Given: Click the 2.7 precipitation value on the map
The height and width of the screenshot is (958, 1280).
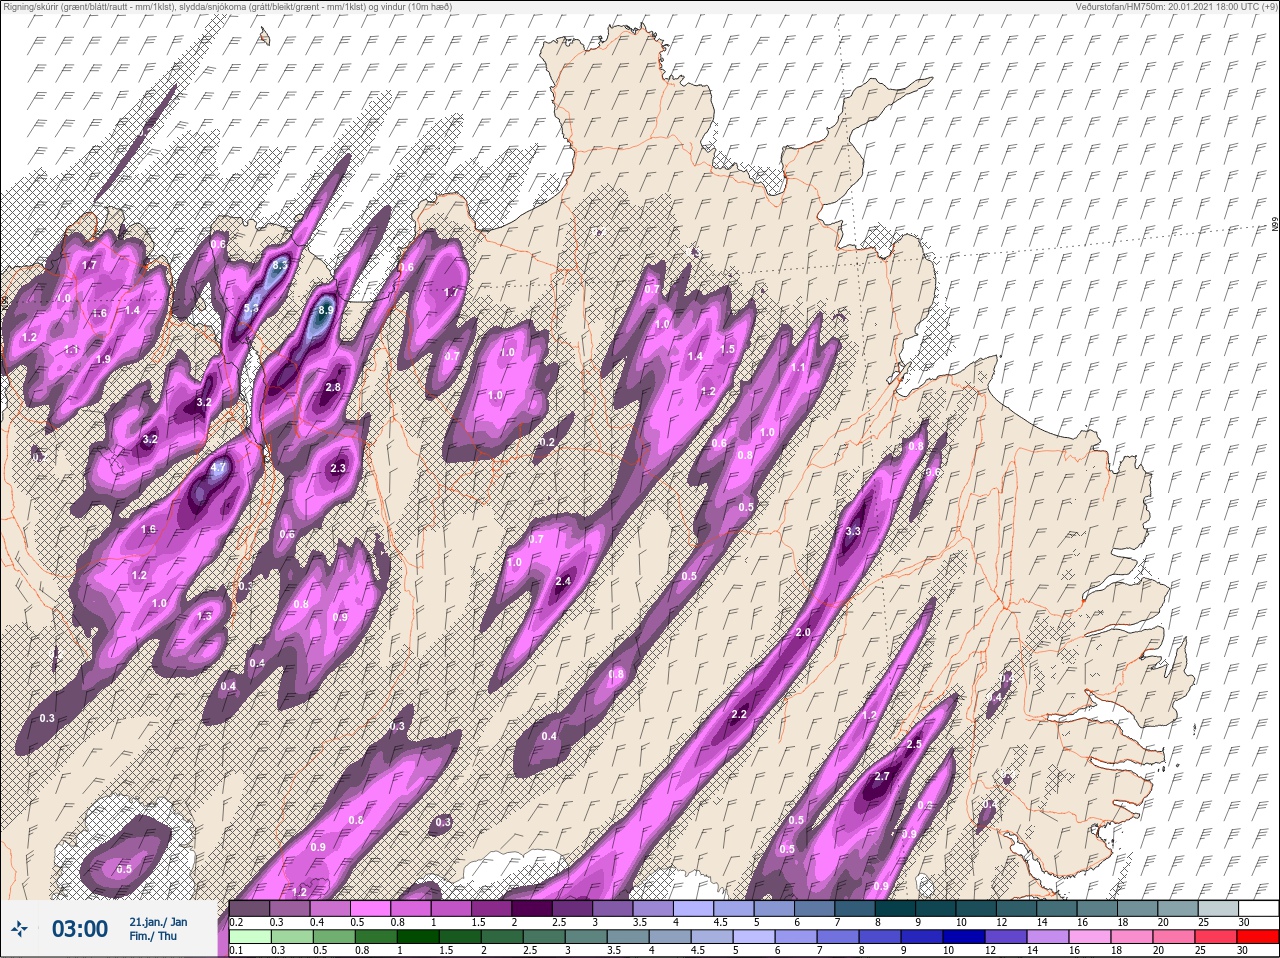Looking at the screenshot, I should pos(882,776).
